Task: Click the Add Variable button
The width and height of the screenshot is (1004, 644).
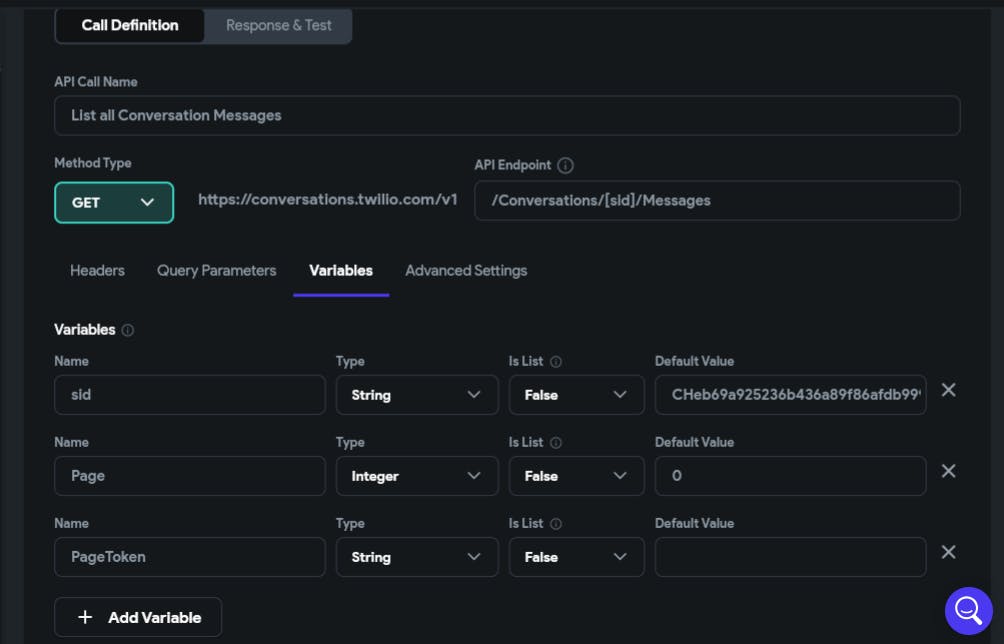Action: coord(138,617)
